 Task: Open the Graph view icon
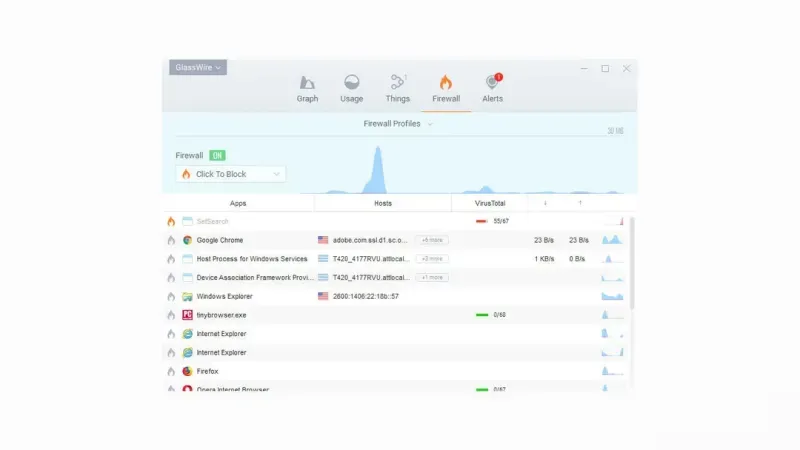click(x=307, y=83)
